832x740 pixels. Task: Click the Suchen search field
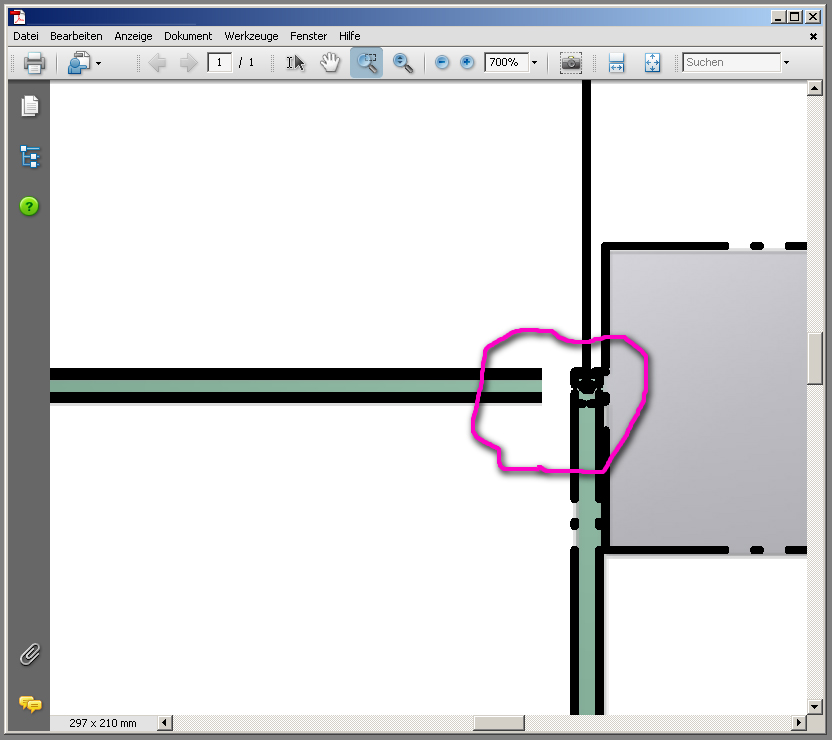pos(732,63)
